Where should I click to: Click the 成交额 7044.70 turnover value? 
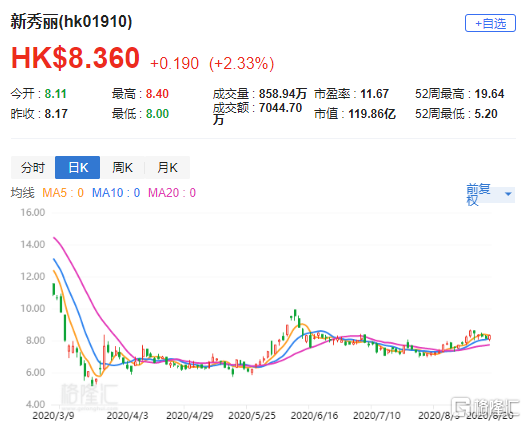(x=257, y=113)
